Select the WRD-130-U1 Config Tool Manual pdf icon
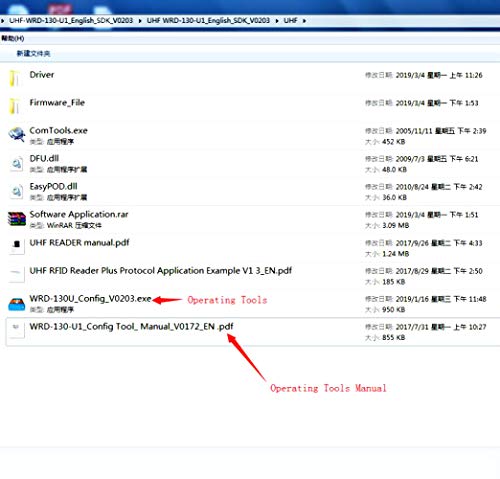 coord(16,329)
